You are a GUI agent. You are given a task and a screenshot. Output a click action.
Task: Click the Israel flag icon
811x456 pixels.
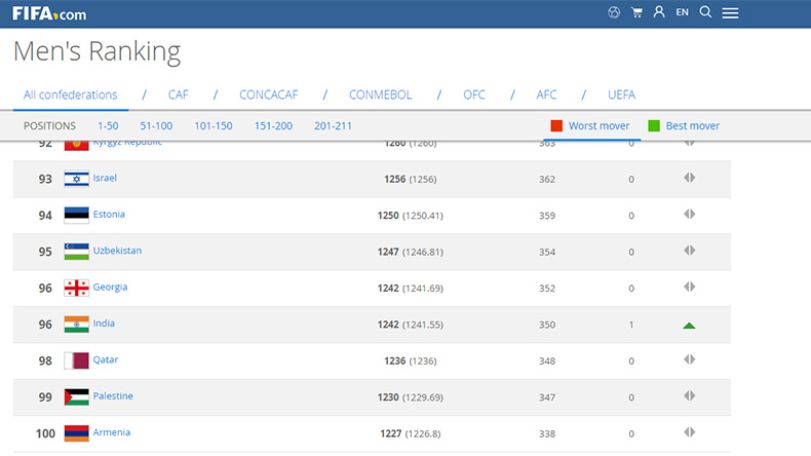click(x=77, y=179)
